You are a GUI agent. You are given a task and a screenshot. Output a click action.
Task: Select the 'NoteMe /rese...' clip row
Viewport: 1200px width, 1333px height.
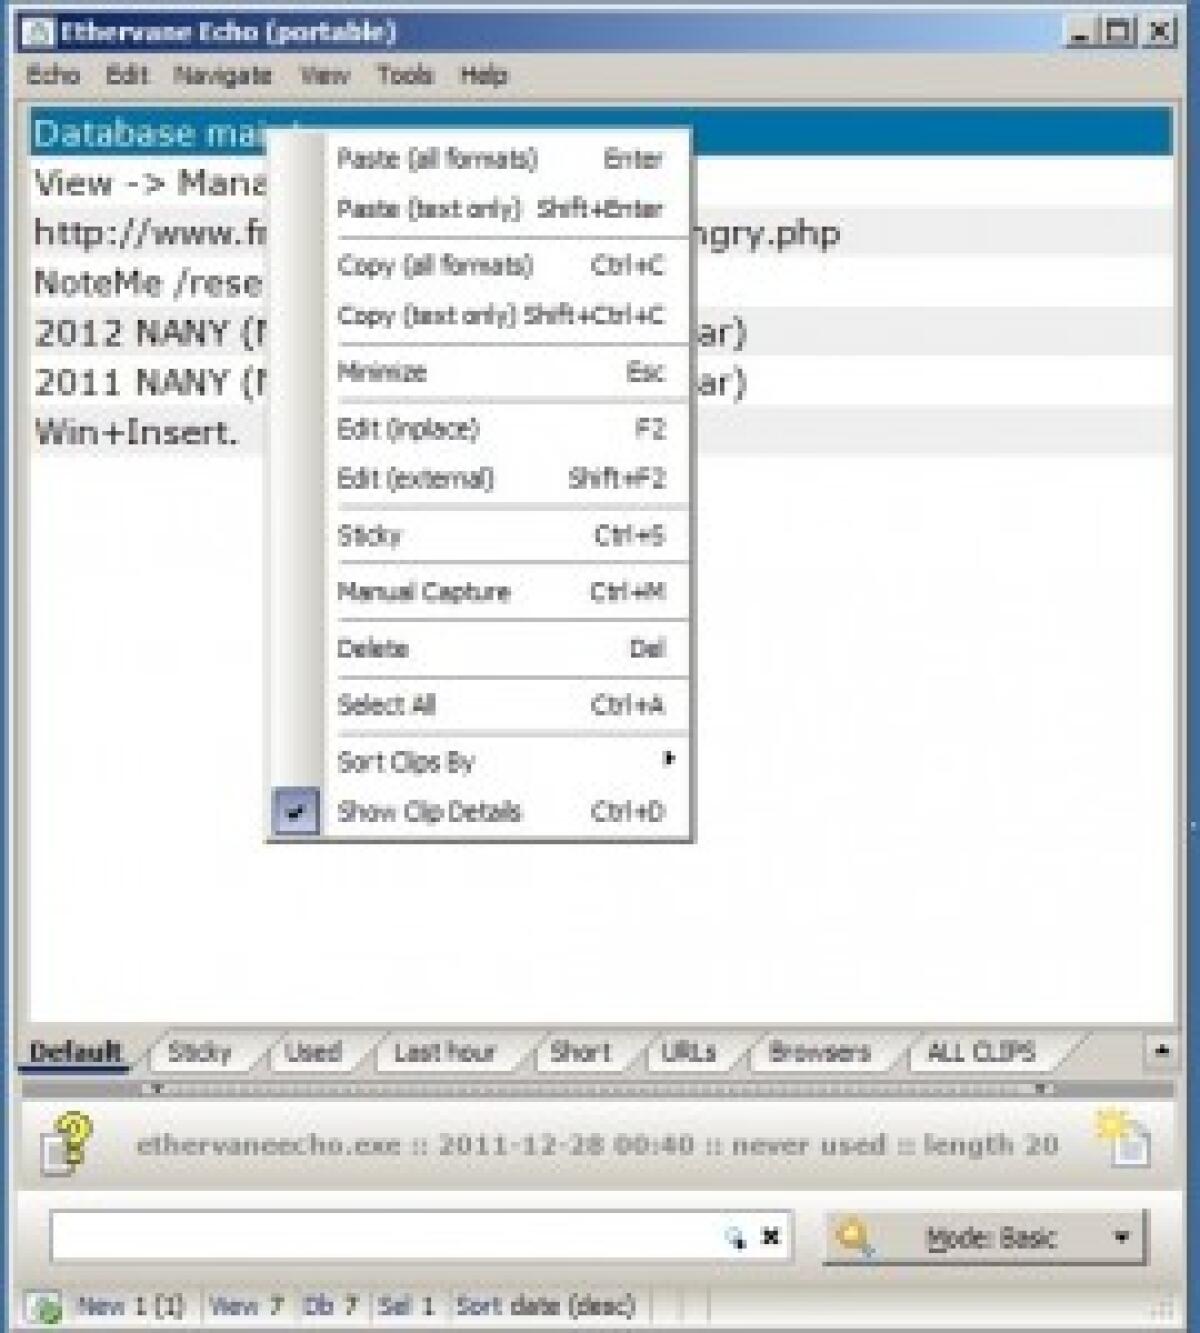(601, 283)
